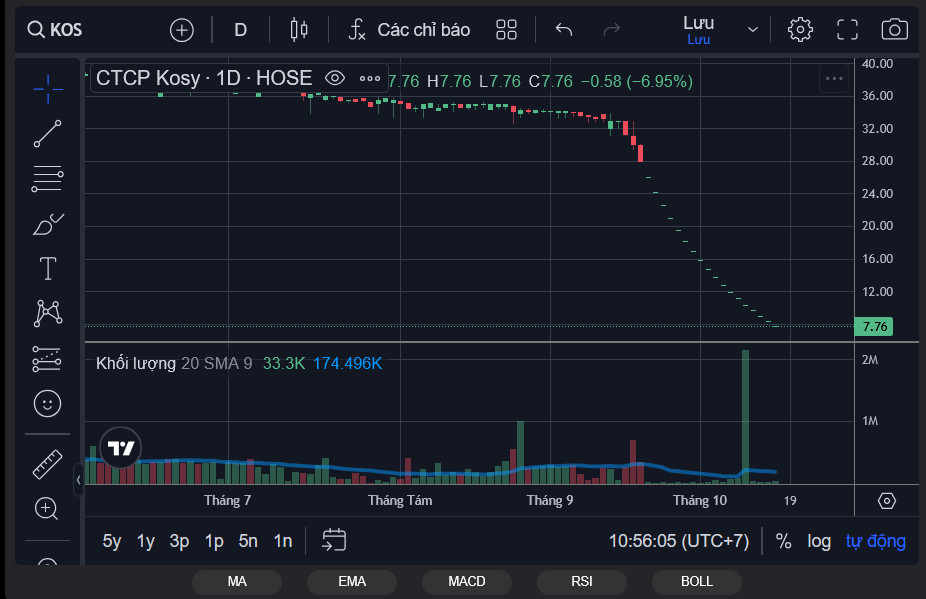Screen dimensions: 926x599
Task: Toggle visibility of CTCP Kosy series
Action: pos(335,78)
